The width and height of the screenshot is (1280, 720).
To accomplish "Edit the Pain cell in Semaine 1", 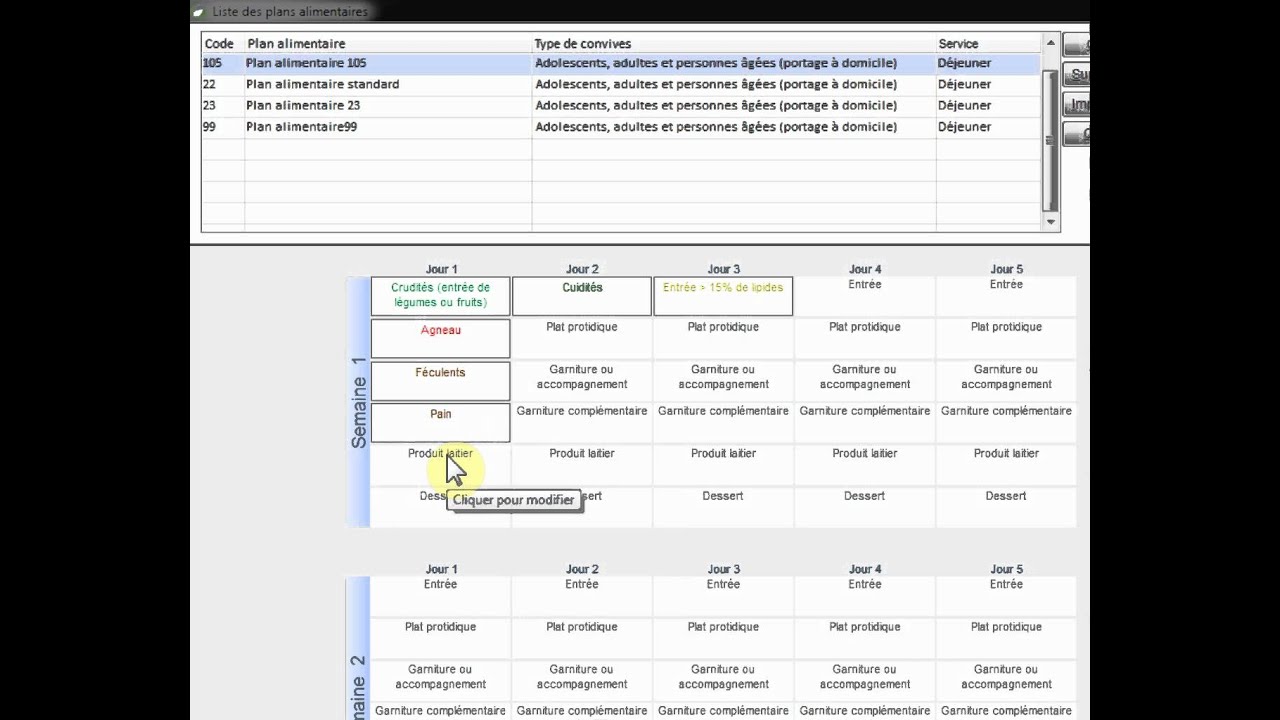I will (x=440, y=422).
